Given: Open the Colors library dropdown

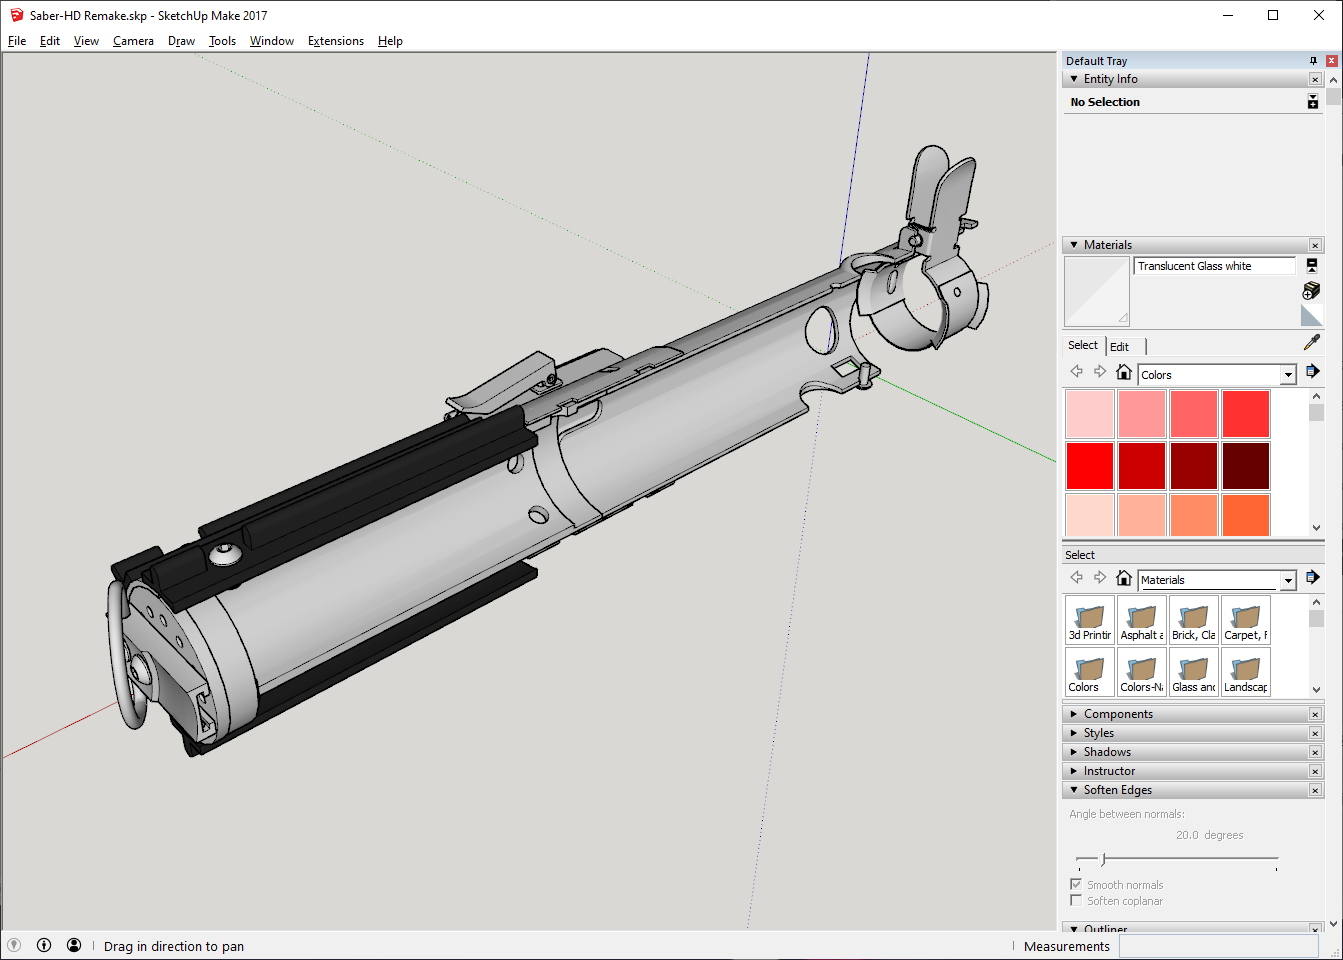Looking at the screenshot, I should click(1288, 375).
